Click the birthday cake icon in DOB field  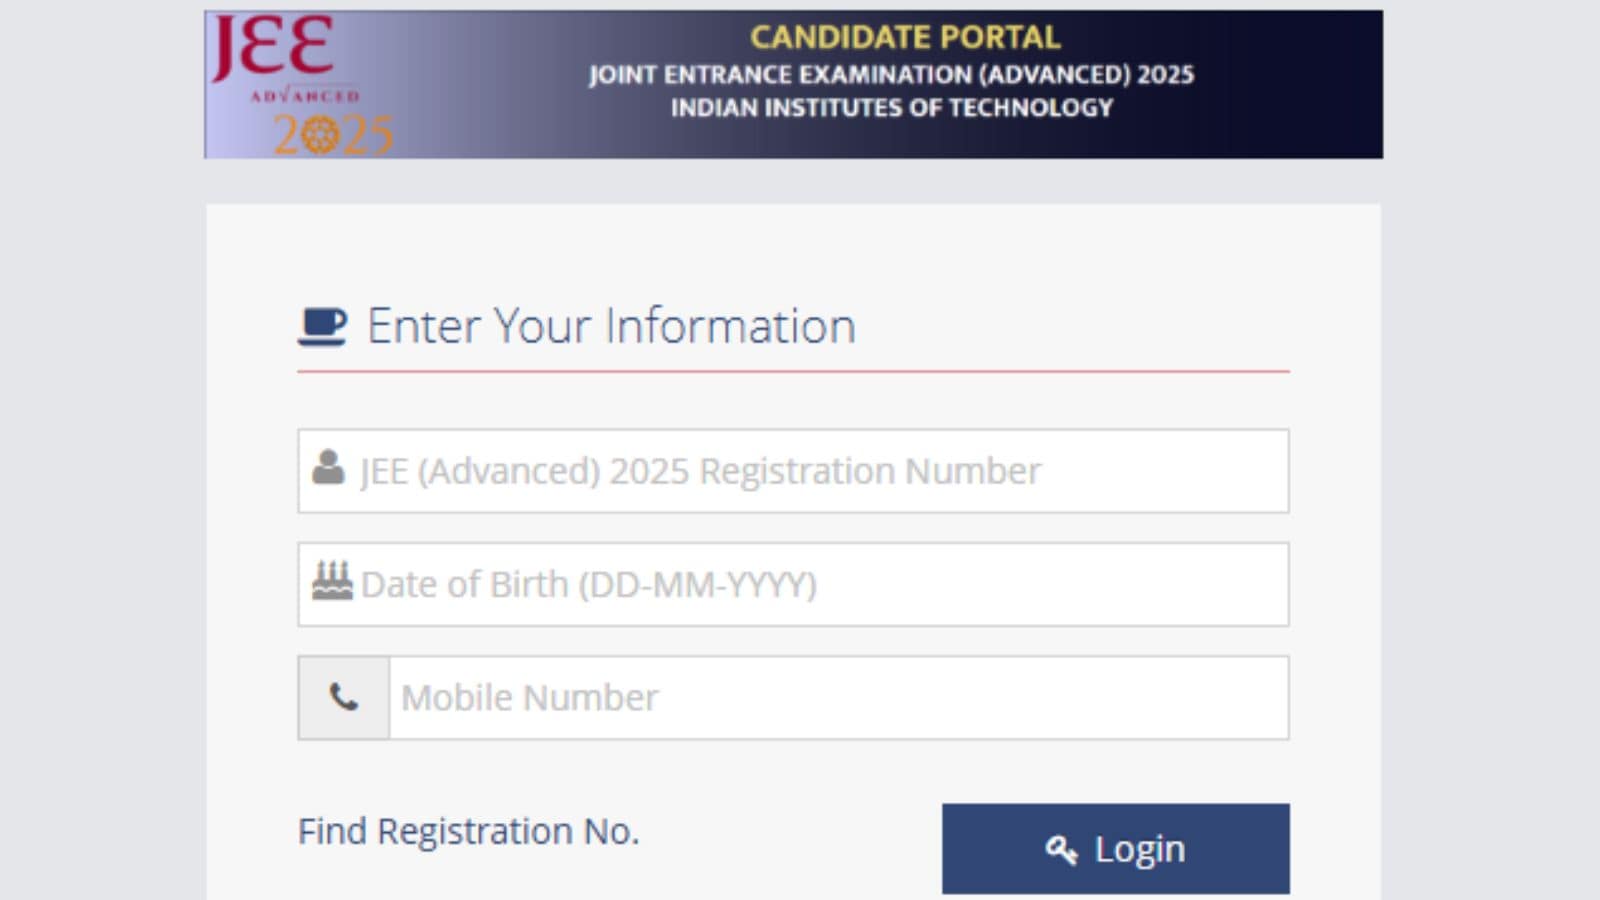point(334,580)
